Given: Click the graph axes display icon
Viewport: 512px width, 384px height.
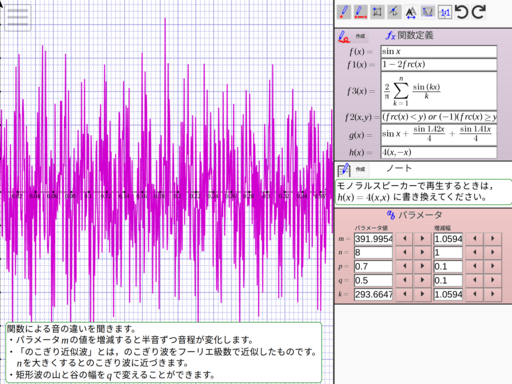Looking at the screenshot, I should click(x=428, y=12).
